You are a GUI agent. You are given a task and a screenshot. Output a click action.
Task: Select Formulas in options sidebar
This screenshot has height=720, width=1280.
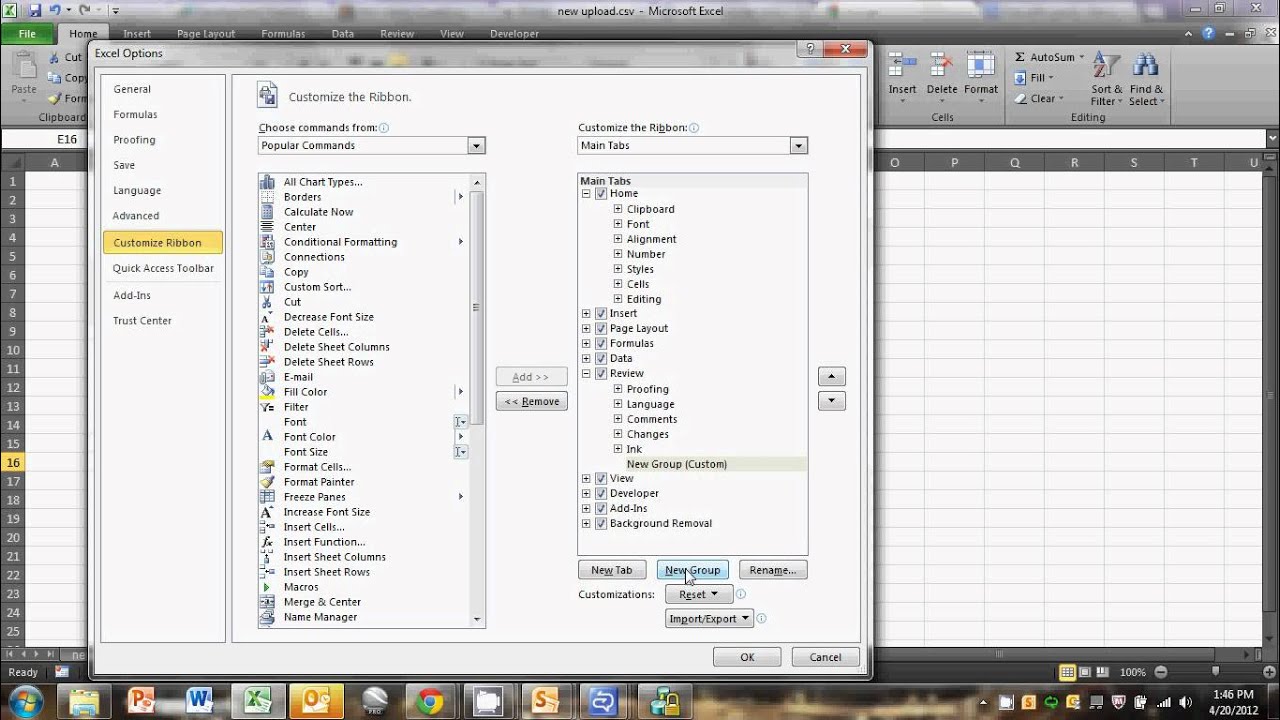(135, 115)
